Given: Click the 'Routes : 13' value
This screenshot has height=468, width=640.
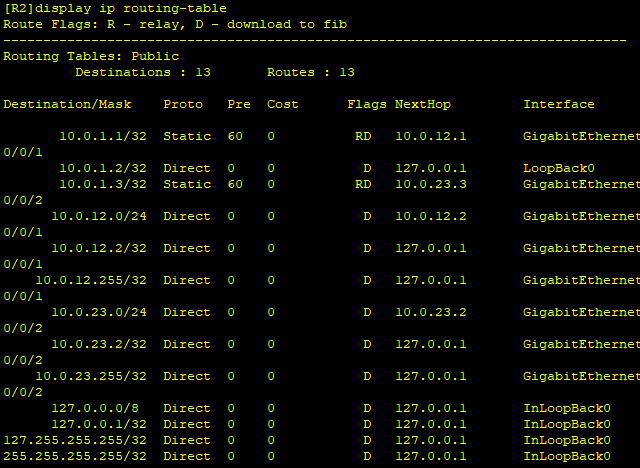Looking at the screenshot, I should pos(311,72).
